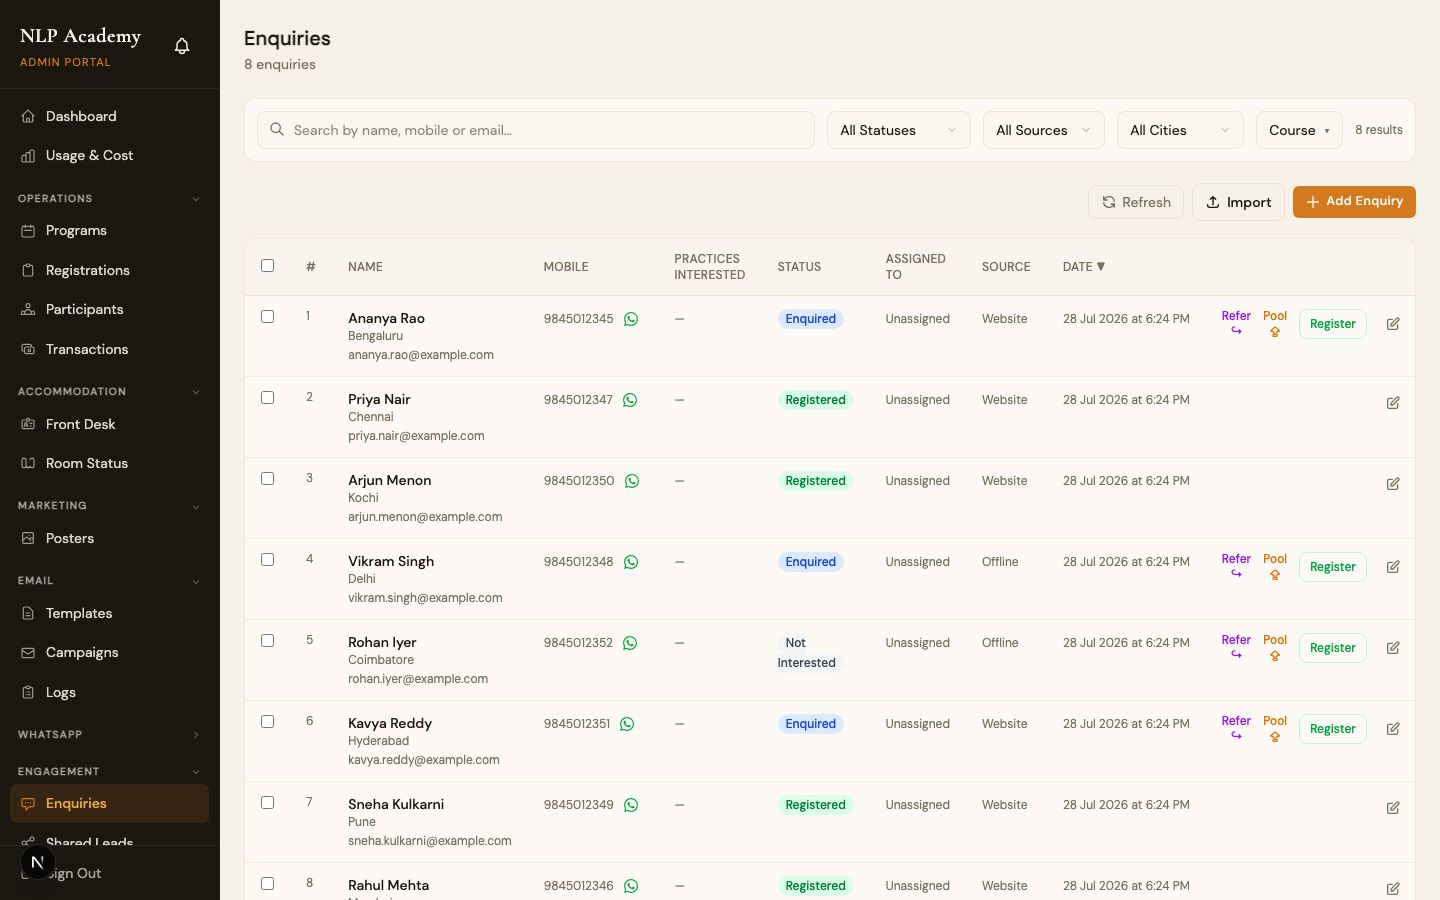Check the box for Arjun Menon
Image resolution: width=1440 pixels, height=900 pixels.
(267, 479)
